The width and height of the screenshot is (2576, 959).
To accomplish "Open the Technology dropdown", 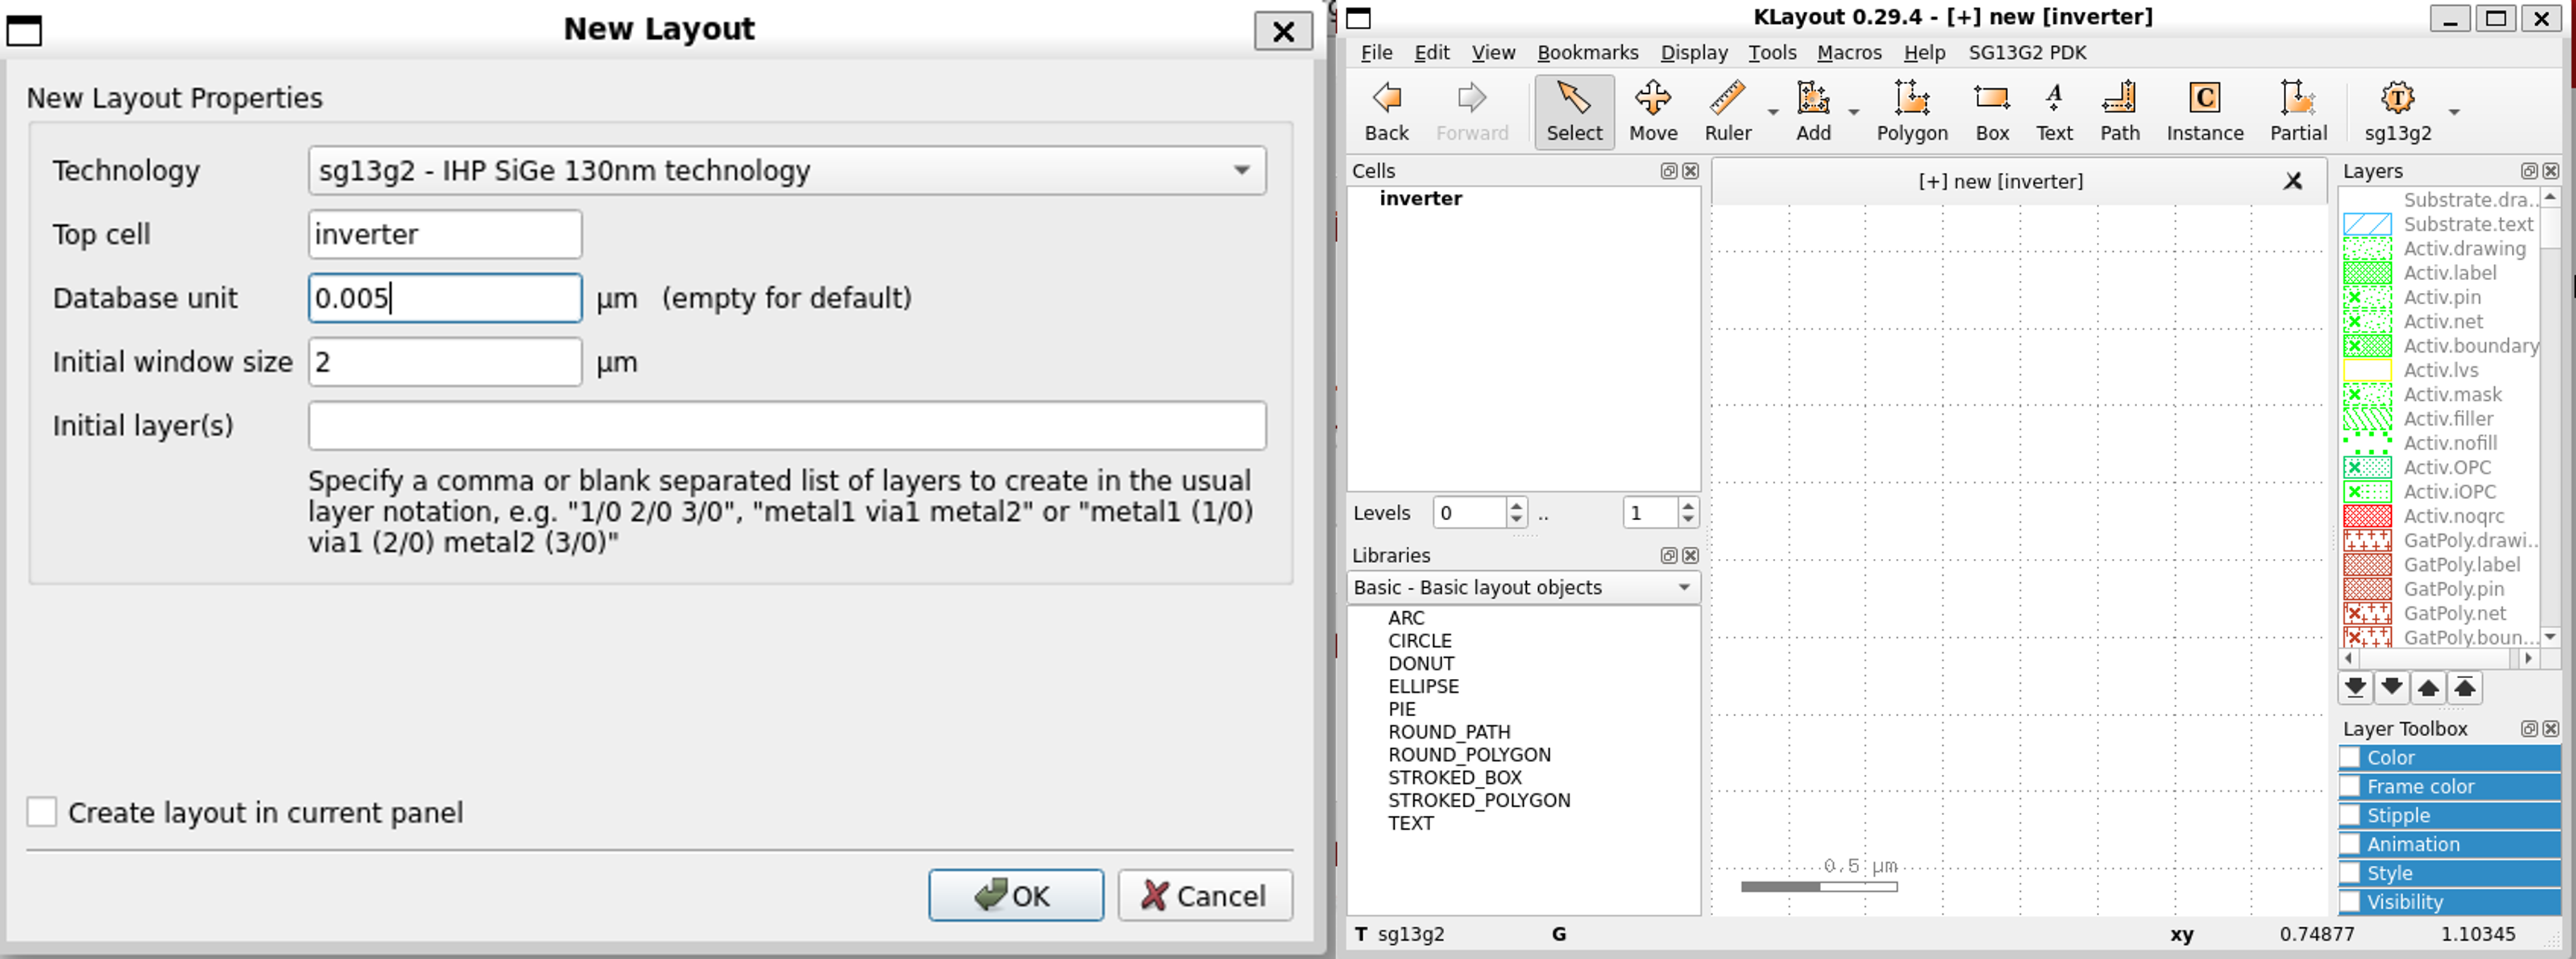I will pos(787,170).
